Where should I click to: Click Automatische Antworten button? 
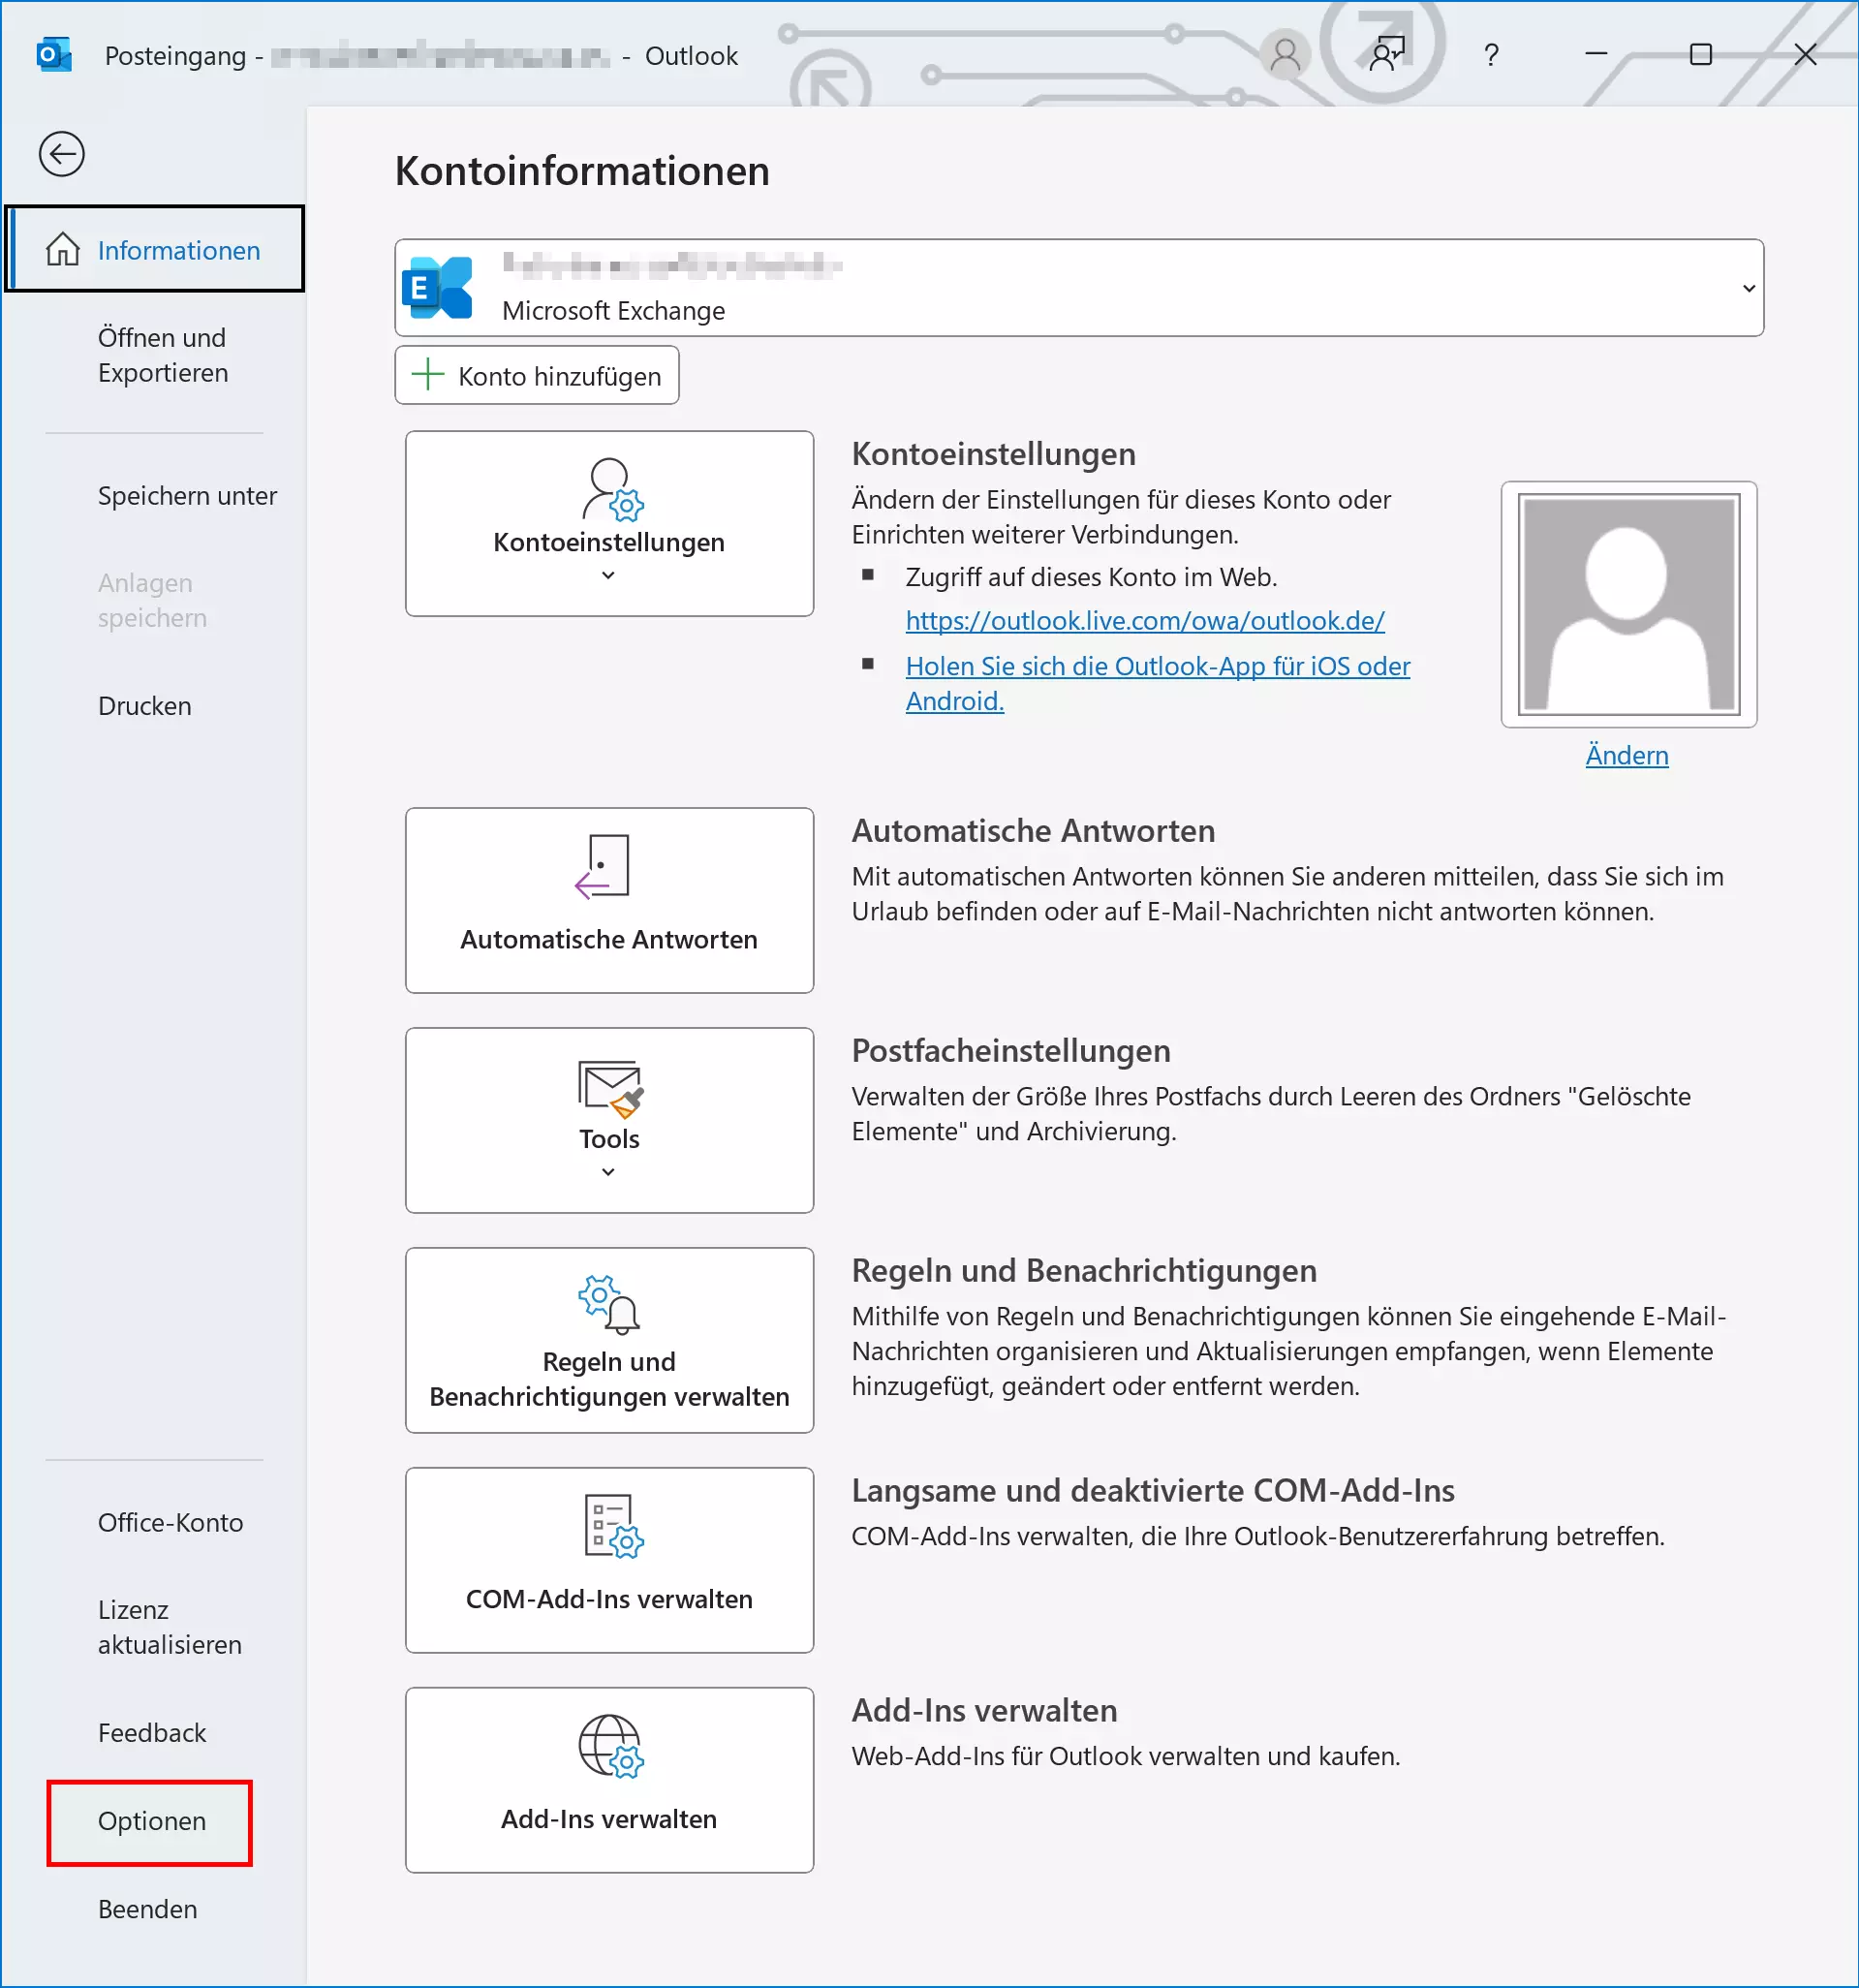[609, 900]
